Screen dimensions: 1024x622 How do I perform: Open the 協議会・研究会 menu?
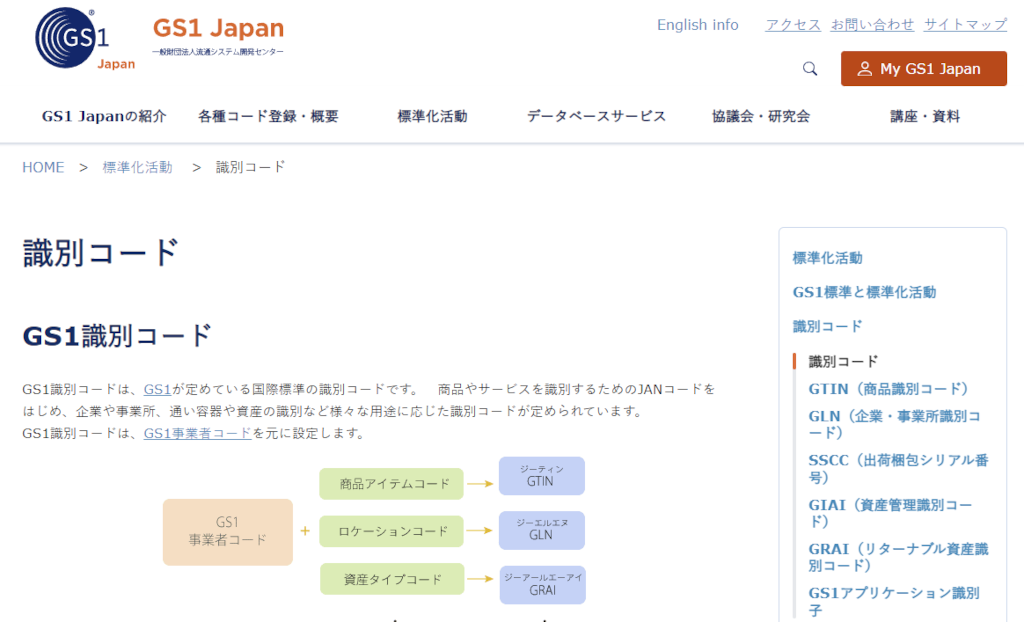761,116
